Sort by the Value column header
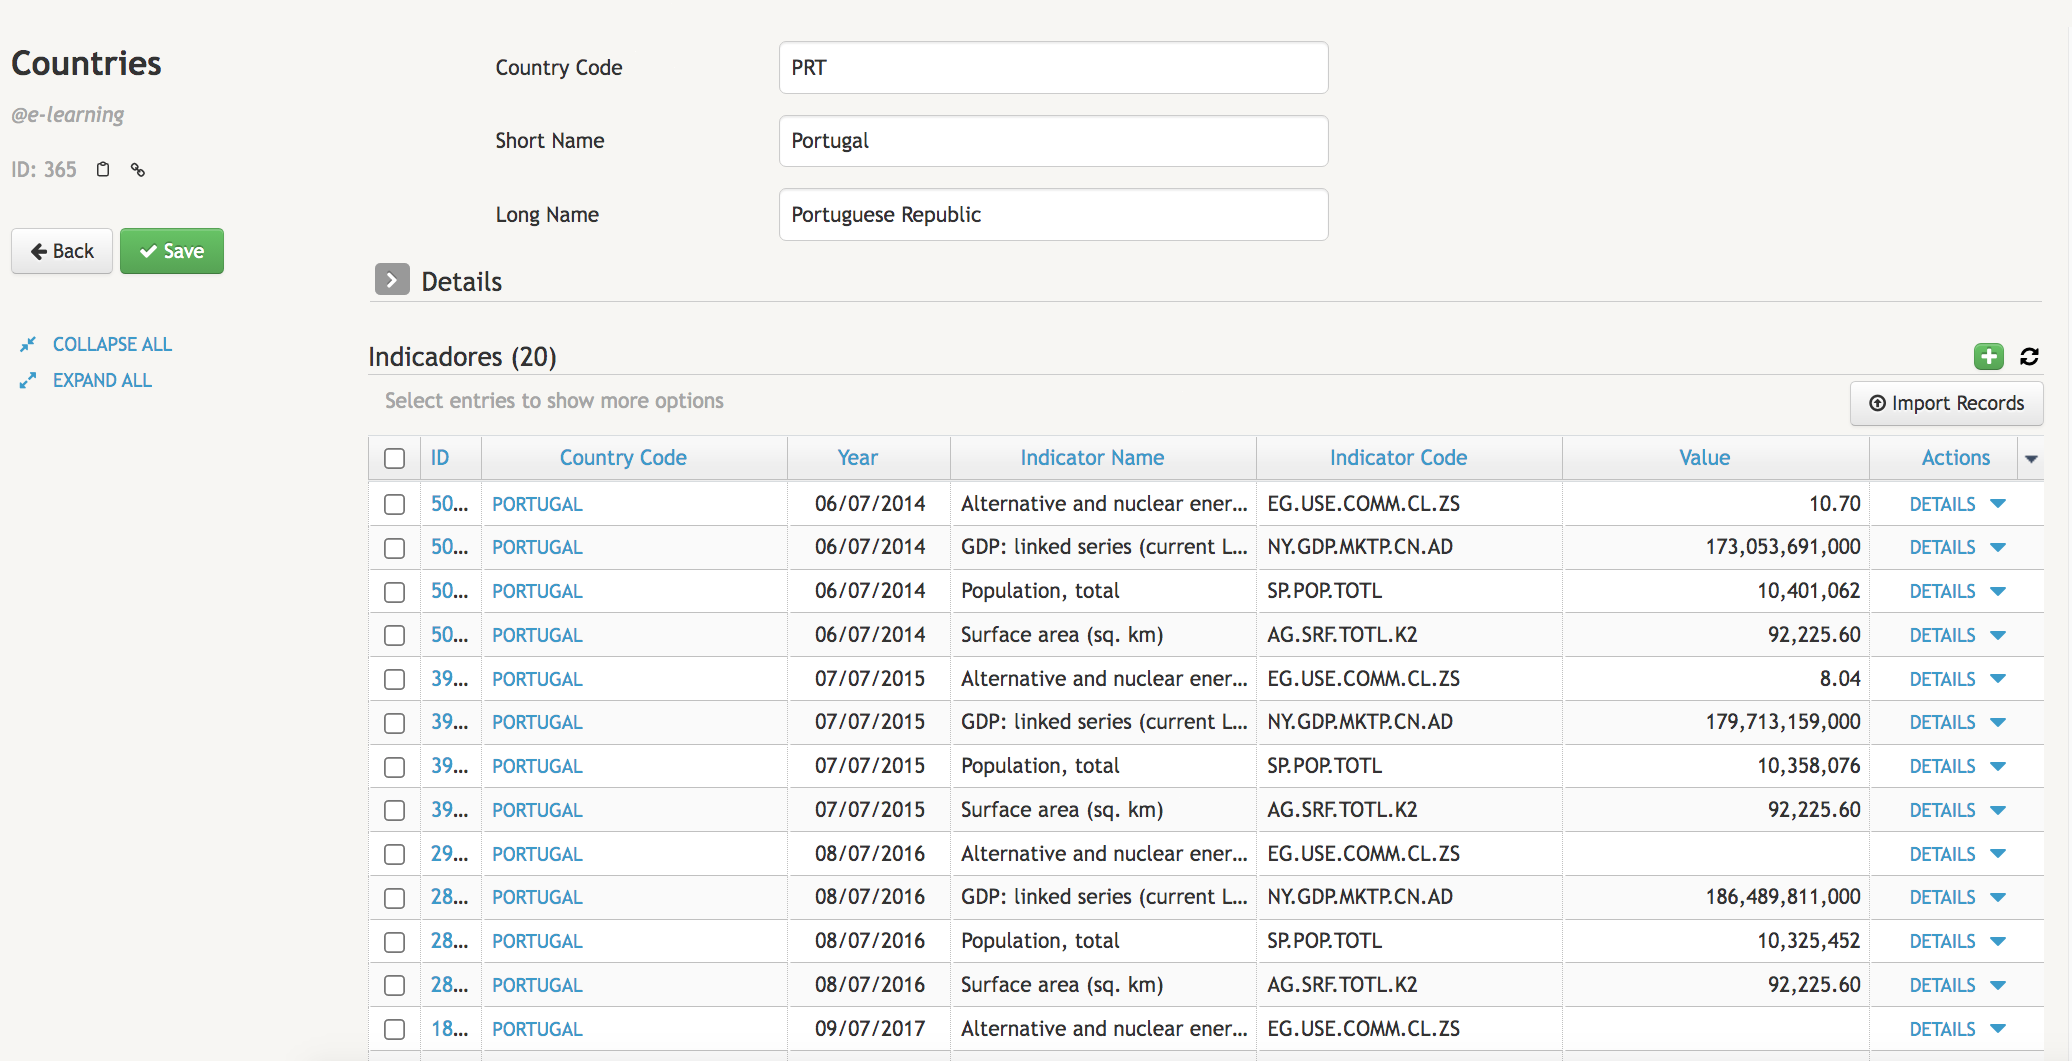This screenshot has width=2072, height=1061. [x=1704, y=458]
